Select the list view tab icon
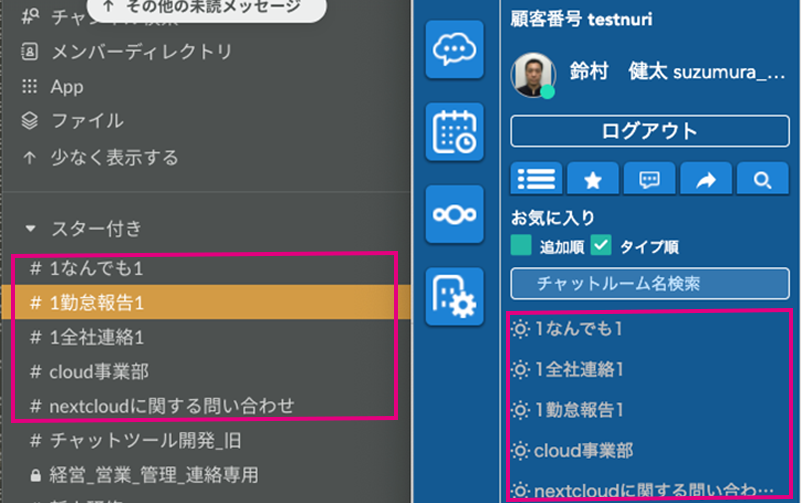Viewport: 801px width, 503px height. pos(537,180)
